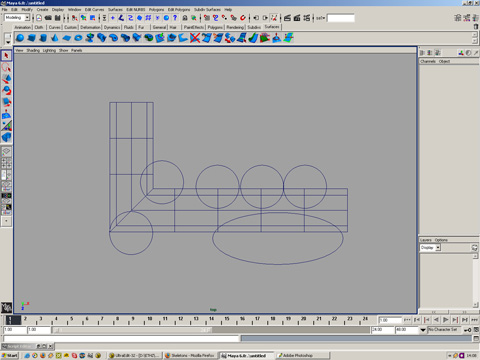
Task: Create a NURBS sphere from the shelf
Action: (20, 38)
